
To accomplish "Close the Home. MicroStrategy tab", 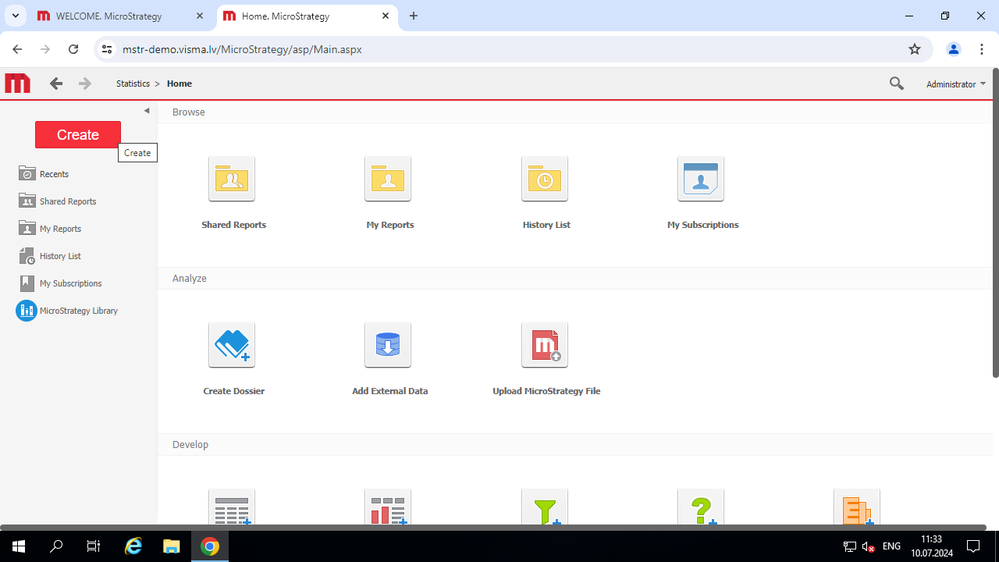I will tap(385, 16).
